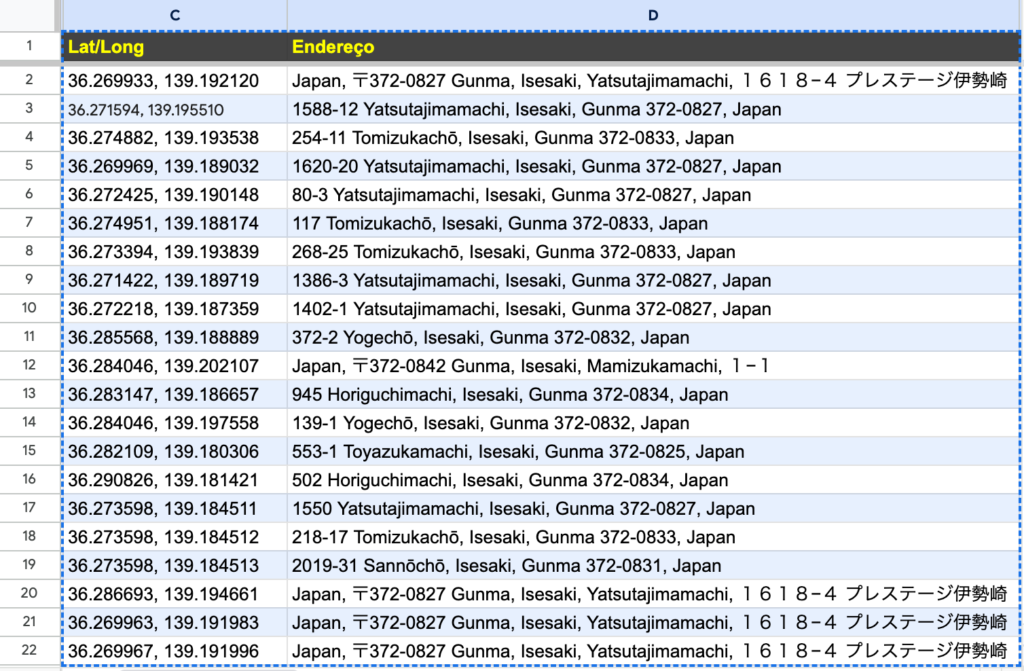Click the Lat/Long header cell
1024x671 pixels.
(175, 47)
